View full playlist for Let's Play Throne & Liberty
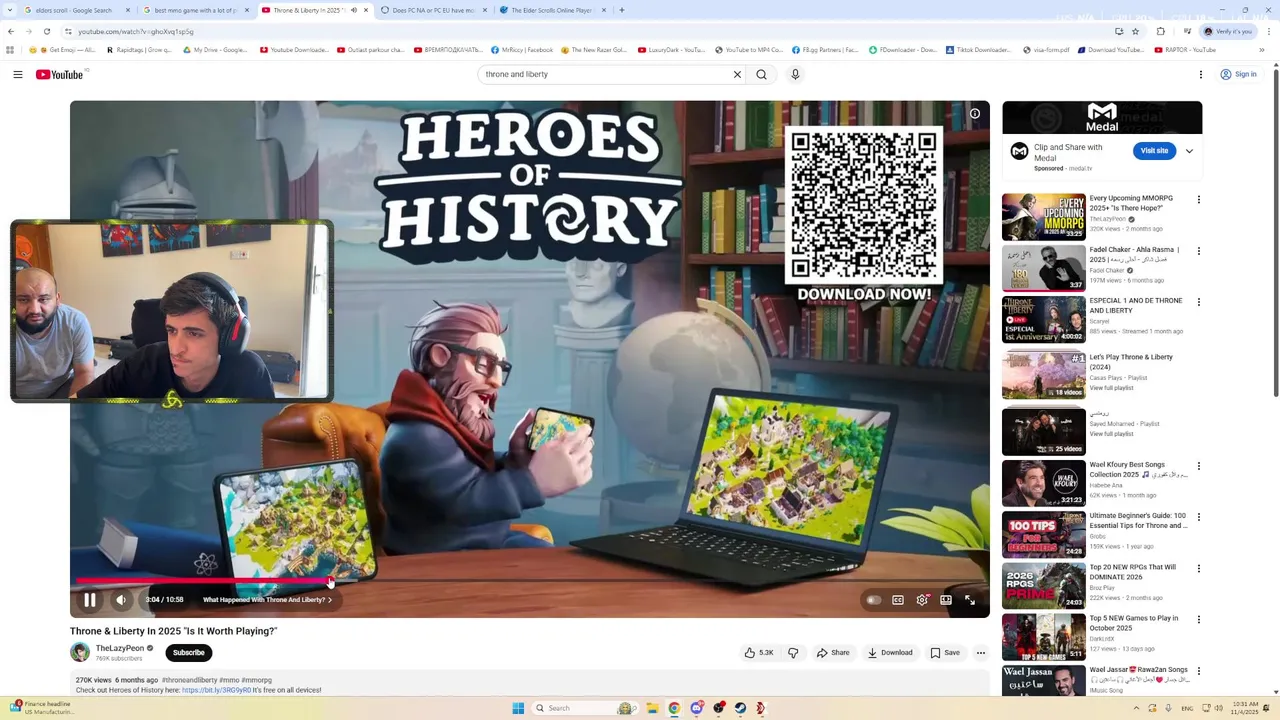Screen dimensions: 1280x720 (x=1111, y=388)
